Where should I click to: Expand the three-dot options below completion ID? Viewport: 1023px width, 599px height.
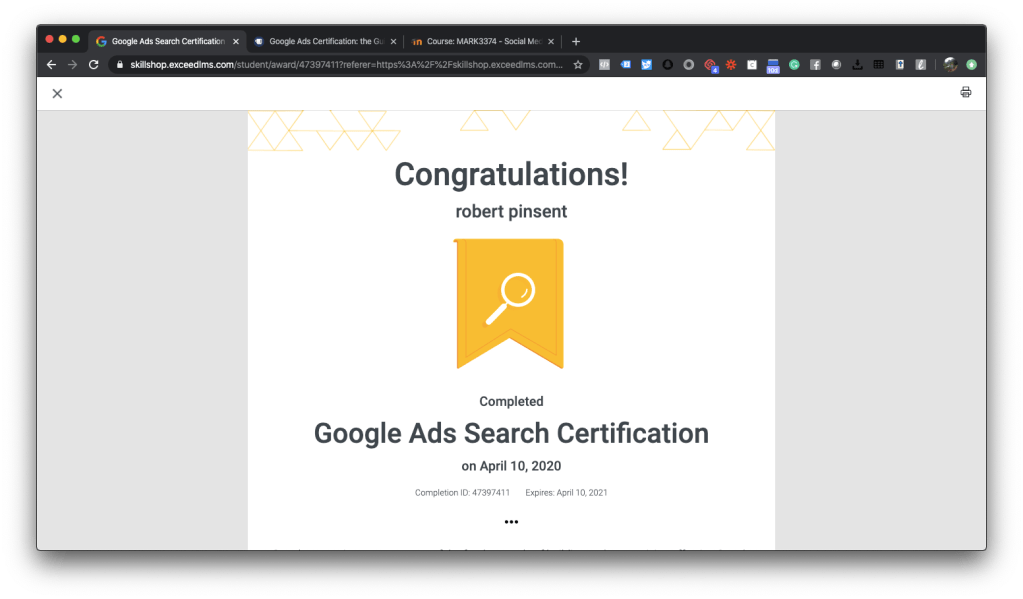coord(511,521)
